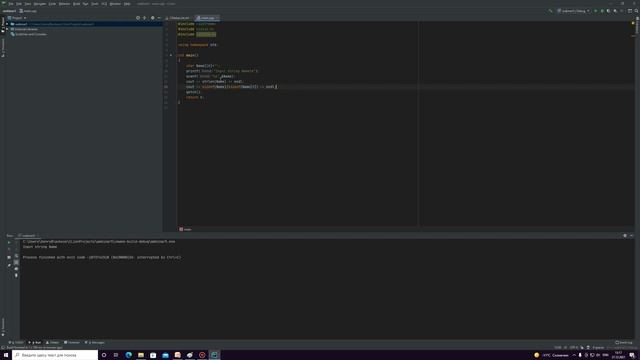Image resolution: width=640 pixels, height=360 pixels.
Task: Click the Favorites vertical sidebar tab
Action: (3, 327)
